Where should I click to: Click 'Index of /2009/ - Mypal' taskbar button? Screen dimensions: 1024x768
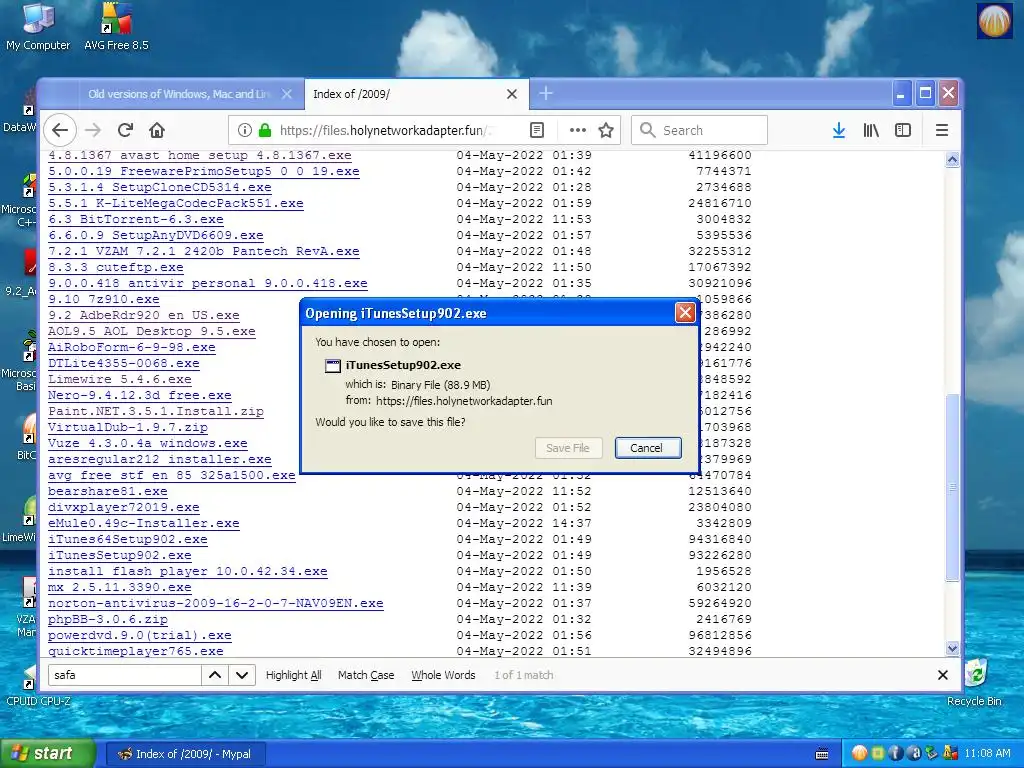coord(185,754)
